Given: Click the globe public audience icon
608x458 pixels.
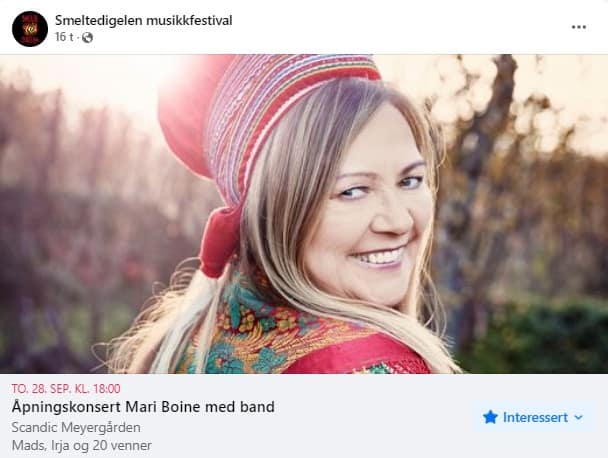Looking at the screenshot, I should tap(87, 38).
